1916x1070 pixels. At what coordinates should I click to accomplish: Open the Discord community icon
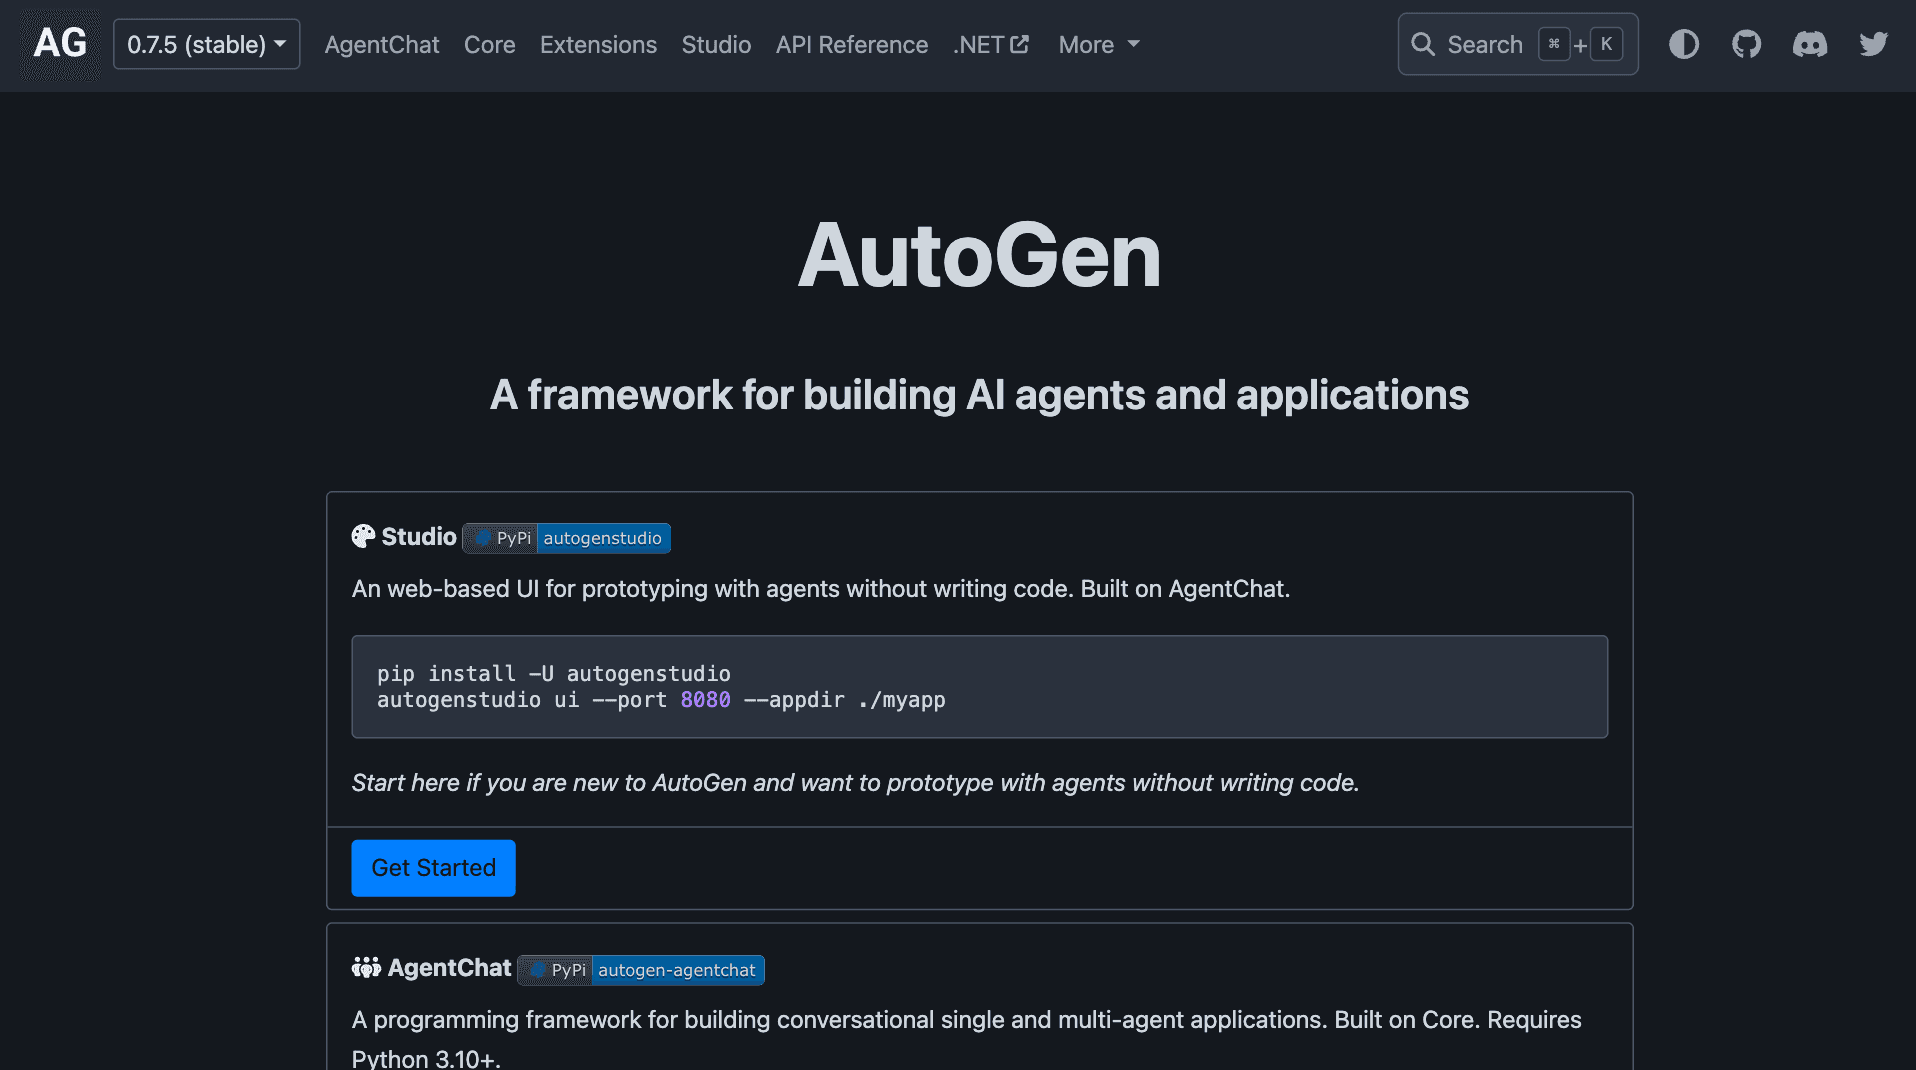point(1811,44)
